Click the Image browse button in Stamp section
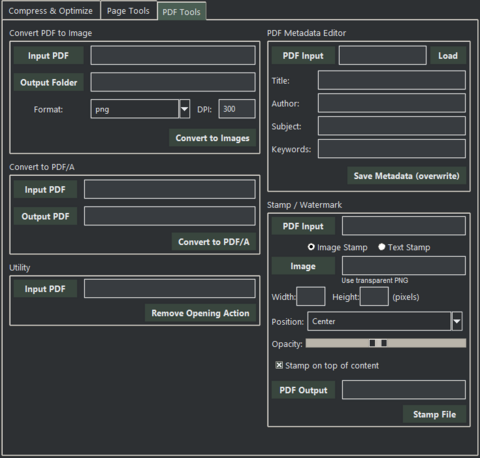The image size is (480, 458). (303, 266)
